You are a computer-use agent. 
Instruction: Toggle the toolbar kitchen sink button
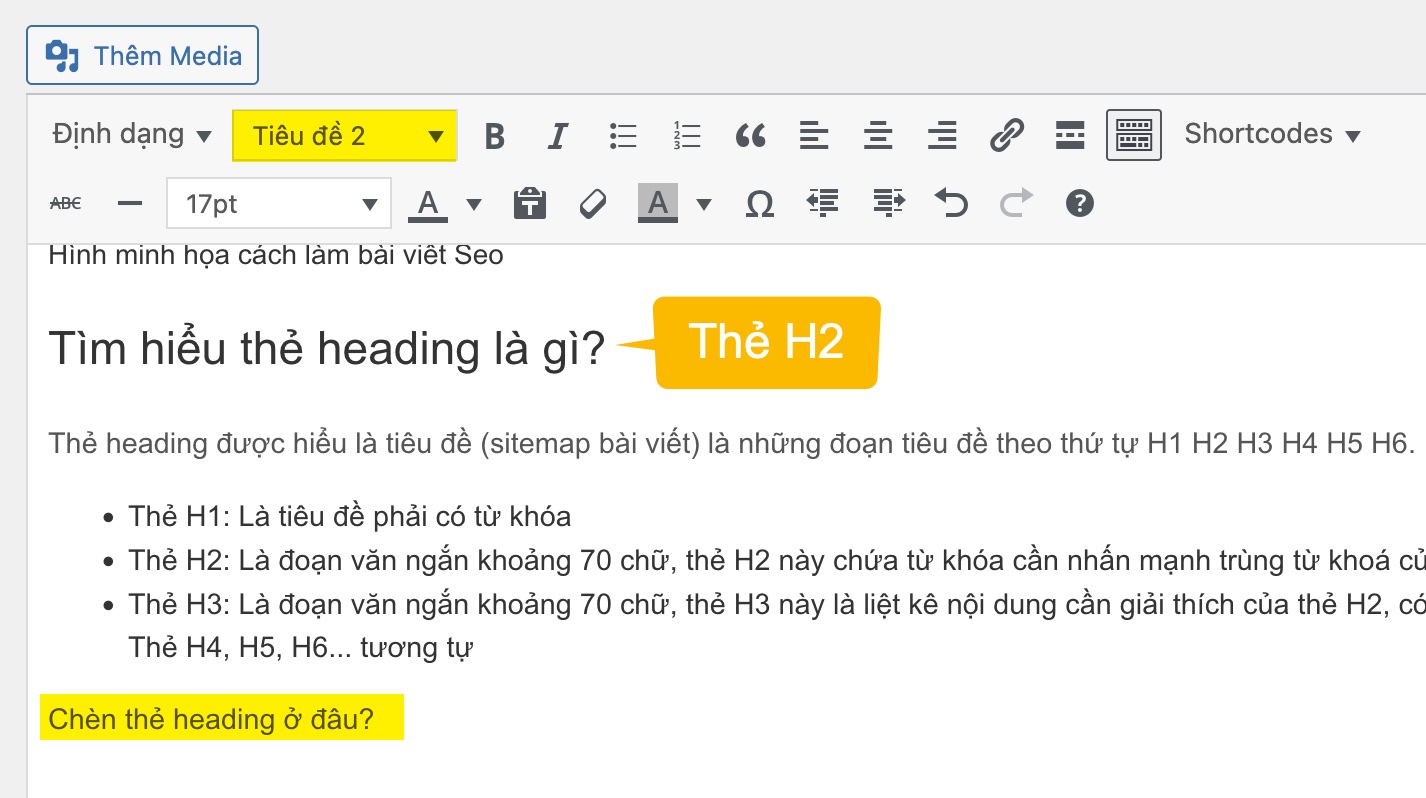[x=1134, y=135]
